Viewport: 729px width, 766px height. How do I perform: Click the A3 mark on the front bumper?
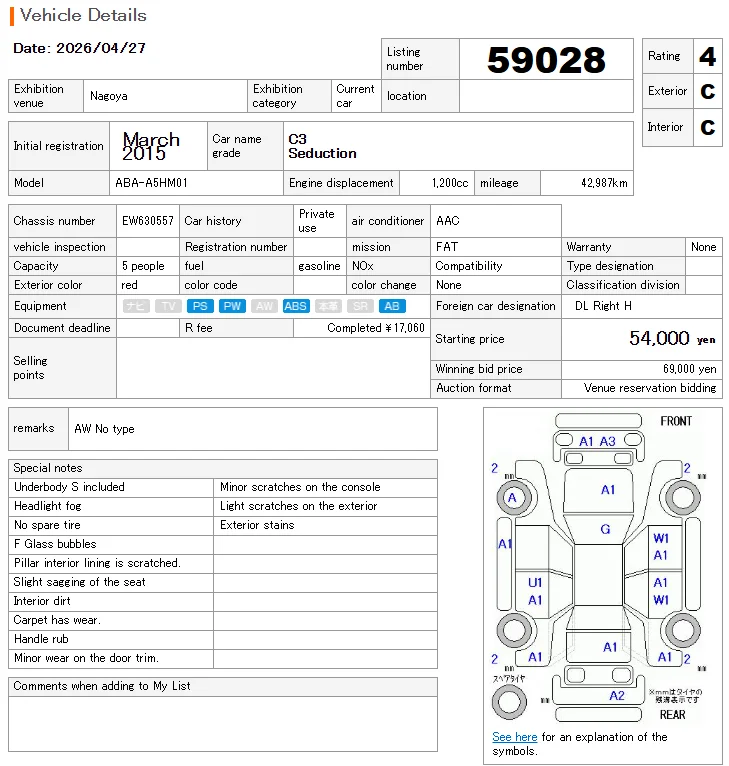point(607,442)
